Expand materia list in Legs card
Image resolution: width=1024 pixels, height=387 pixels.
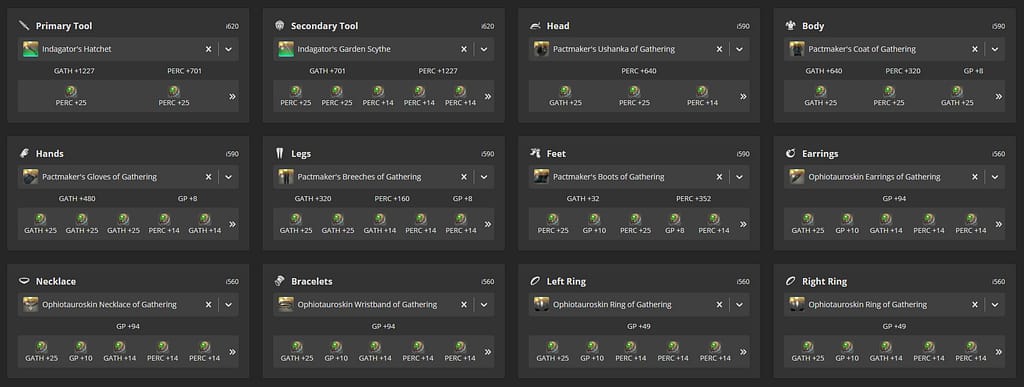click(487, 224)
